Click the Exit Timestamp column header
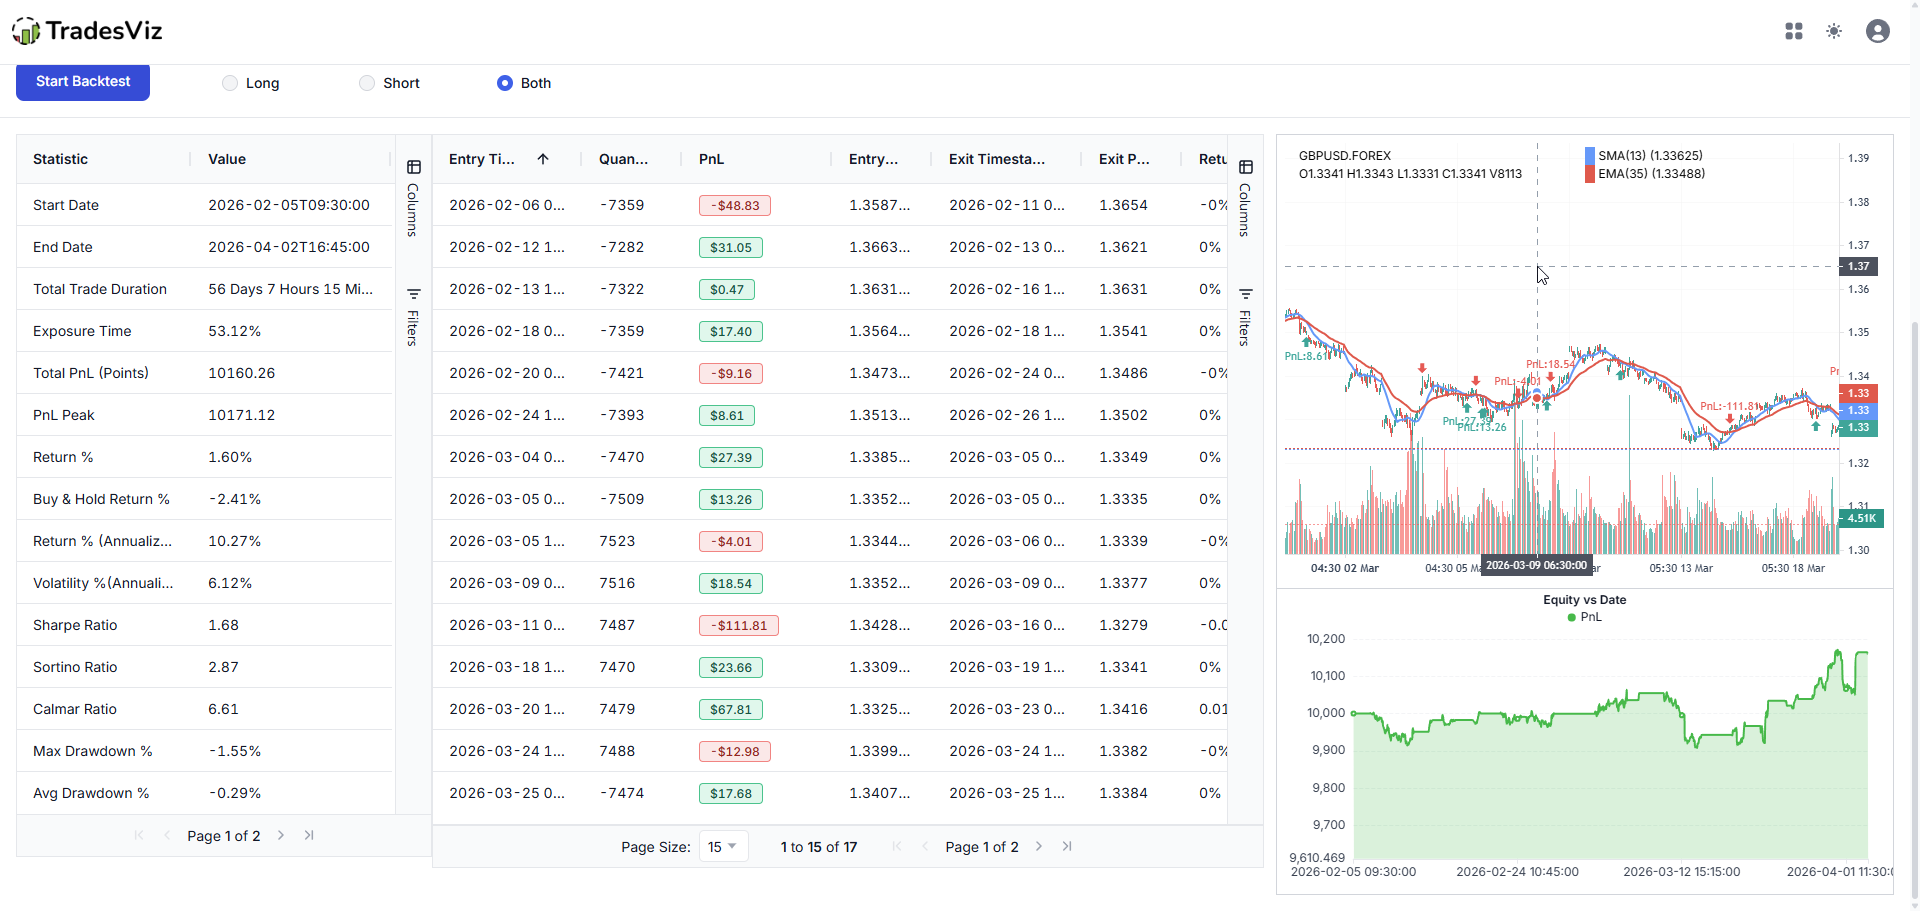1920x911 pixels. point(996,159)
